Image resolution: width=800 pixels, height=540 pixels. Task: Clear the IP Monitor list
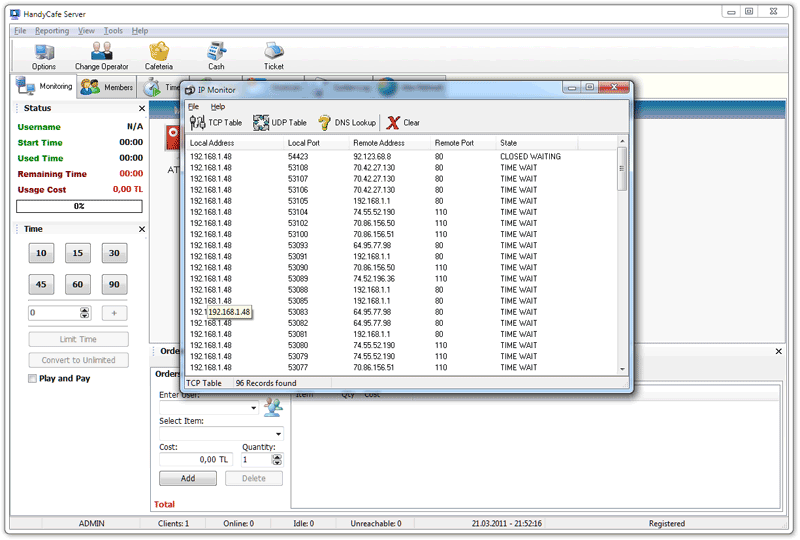pyautogui.click(x=403, y=122)
